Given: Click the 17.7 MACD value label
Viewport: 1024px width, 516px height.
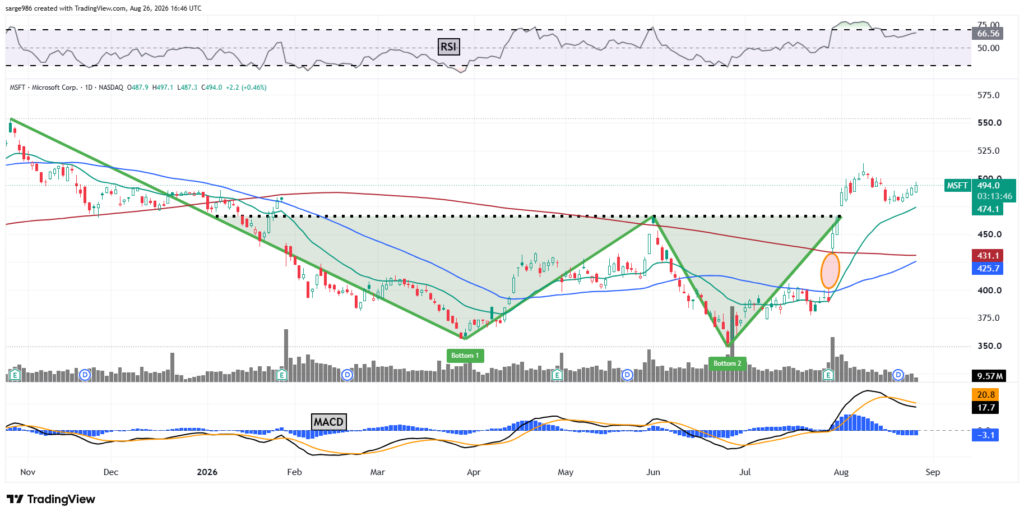Looking at the screenshot, I should [986, 407].
